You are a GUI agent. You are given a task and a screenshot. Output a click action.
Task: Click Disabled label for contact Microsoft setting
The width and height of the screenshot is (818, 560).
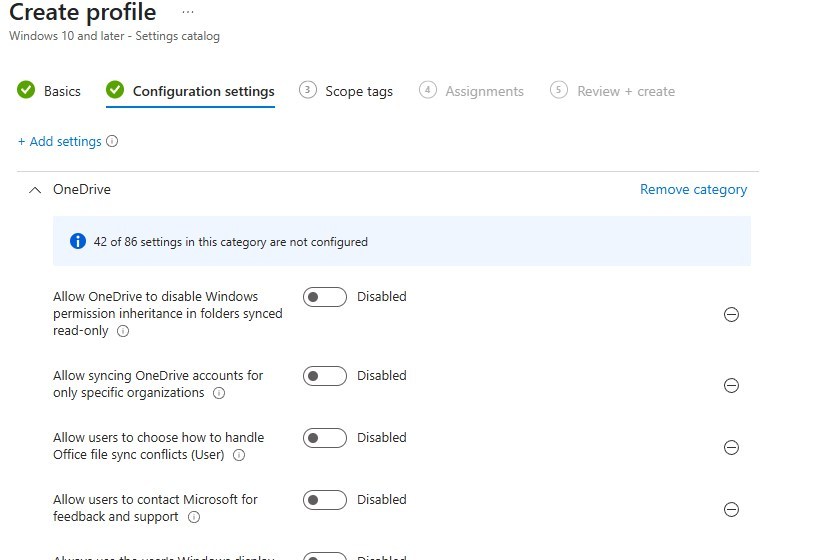(x=381, y=499)
